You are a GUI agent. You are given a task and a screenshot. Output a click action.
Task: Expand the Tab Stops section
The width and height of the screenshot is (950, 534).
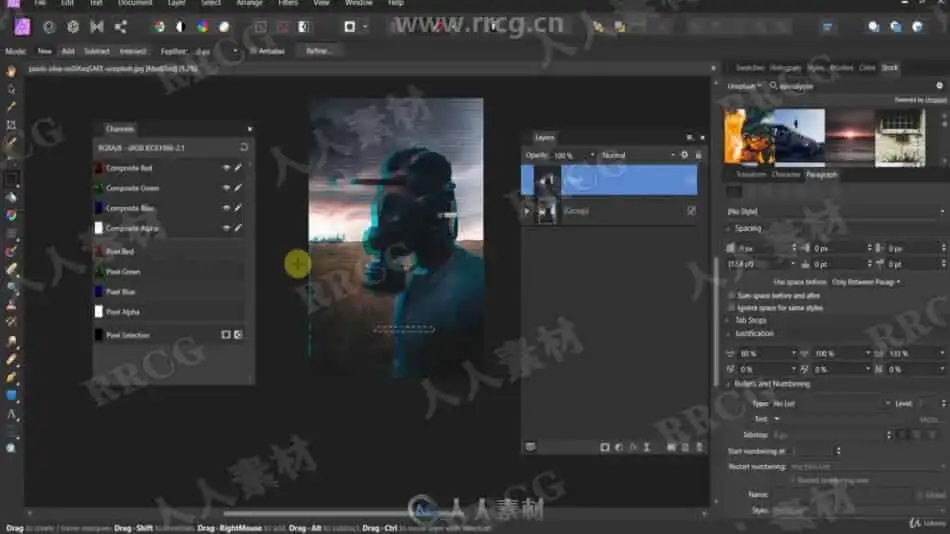coord(728,320)
